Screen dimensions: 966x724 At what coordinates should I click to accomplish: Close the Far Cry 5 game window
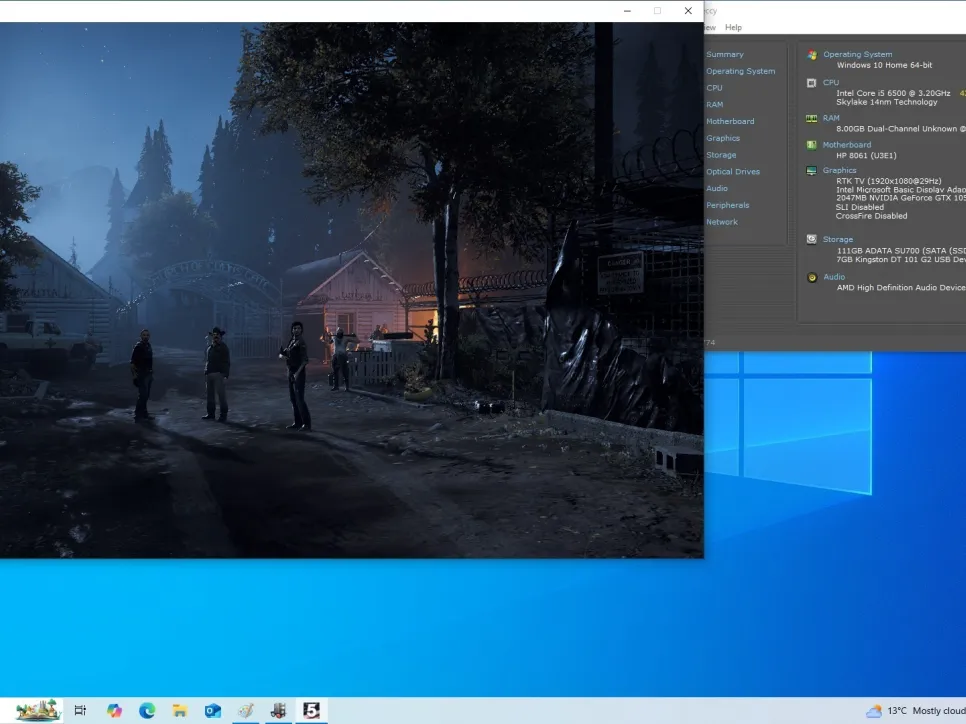[x=688, y=10]
